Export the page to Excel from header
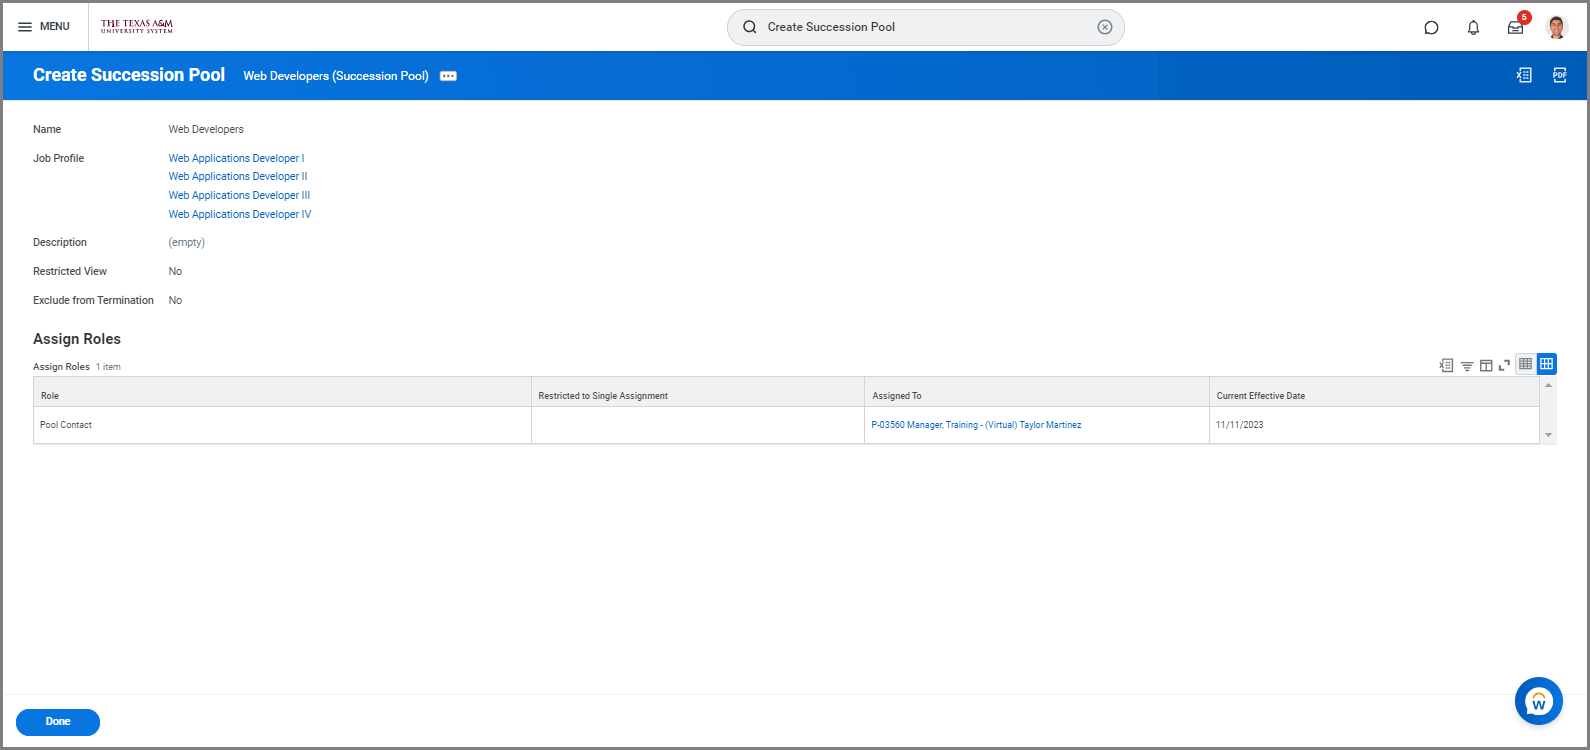 pyautogui.click(x=1523, y=75)
